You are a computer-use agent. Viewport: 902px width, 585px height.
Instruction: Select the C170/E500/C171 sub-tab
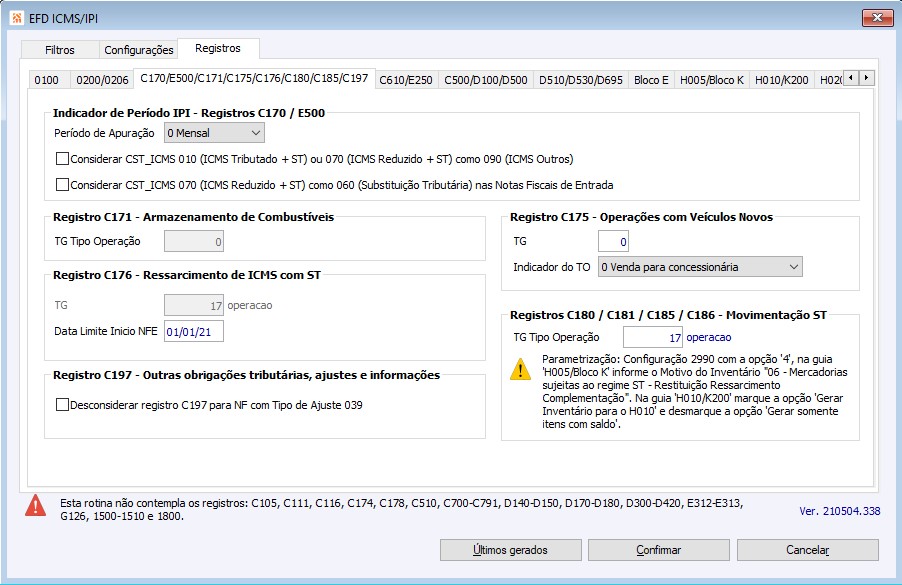tap(254, 78)
